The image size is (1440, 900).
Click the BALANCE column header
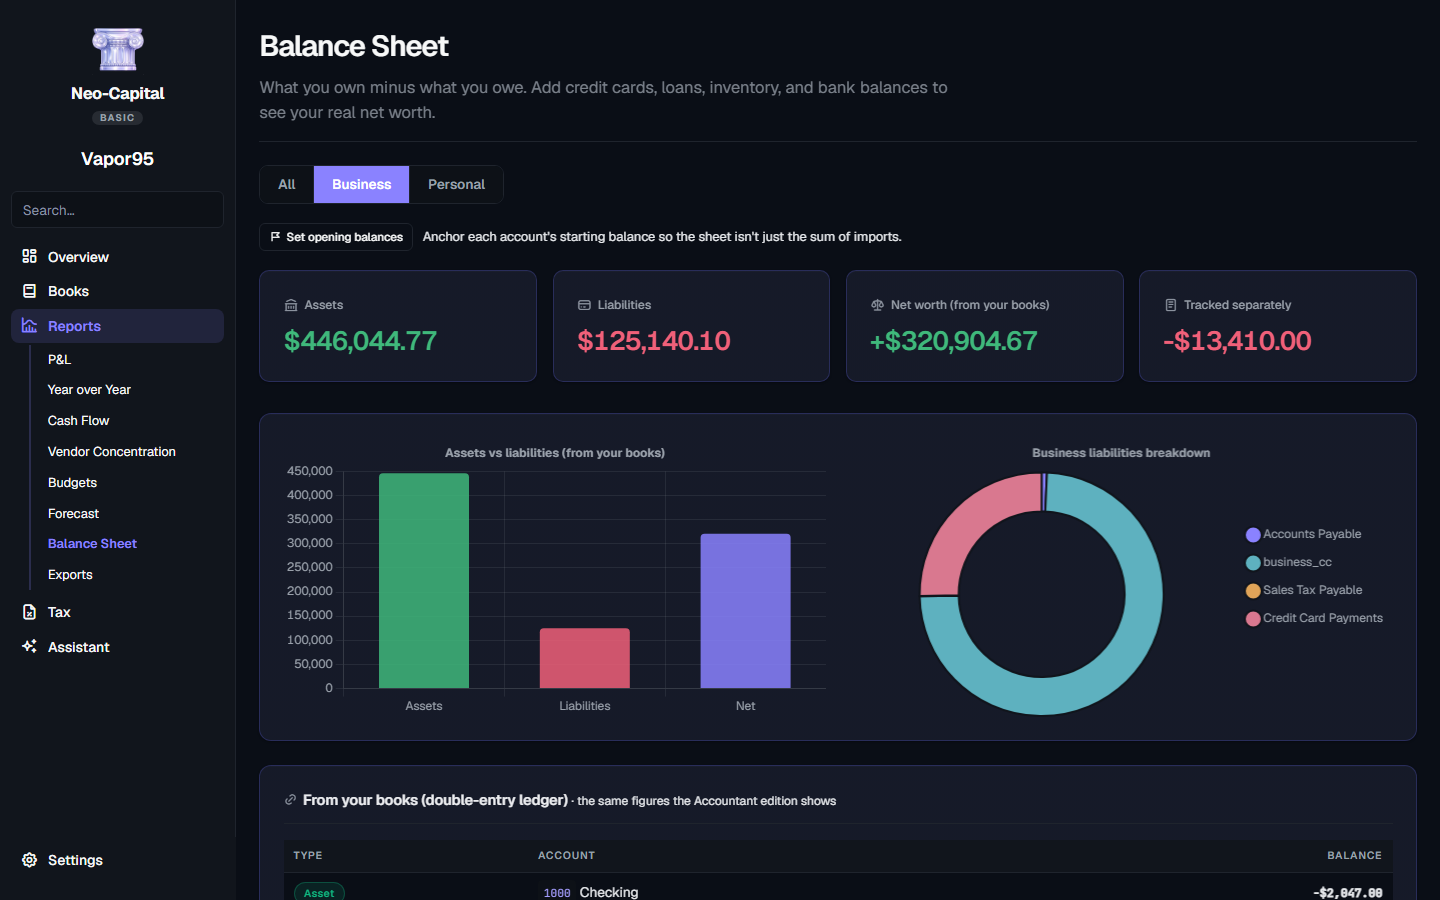pos(1354,856)
